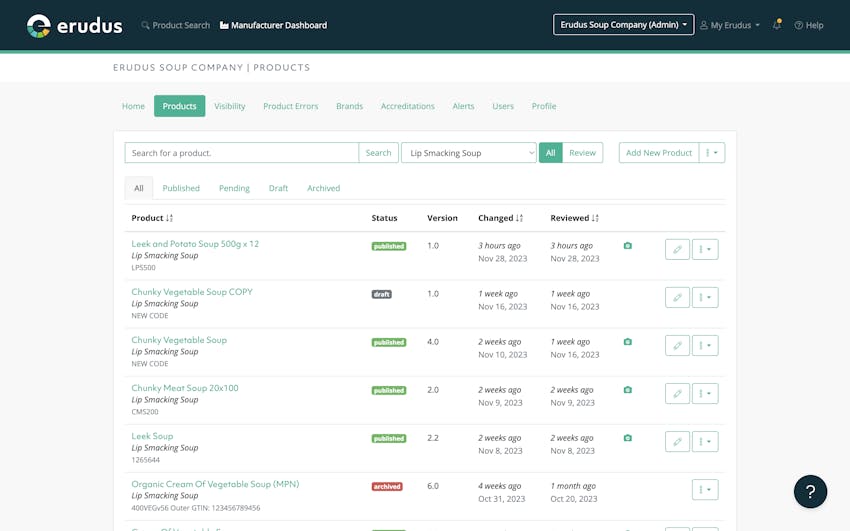This screenshot has width=850, height=531.
Task: Open the Manufacturer Dashboard
Action: 273,25
